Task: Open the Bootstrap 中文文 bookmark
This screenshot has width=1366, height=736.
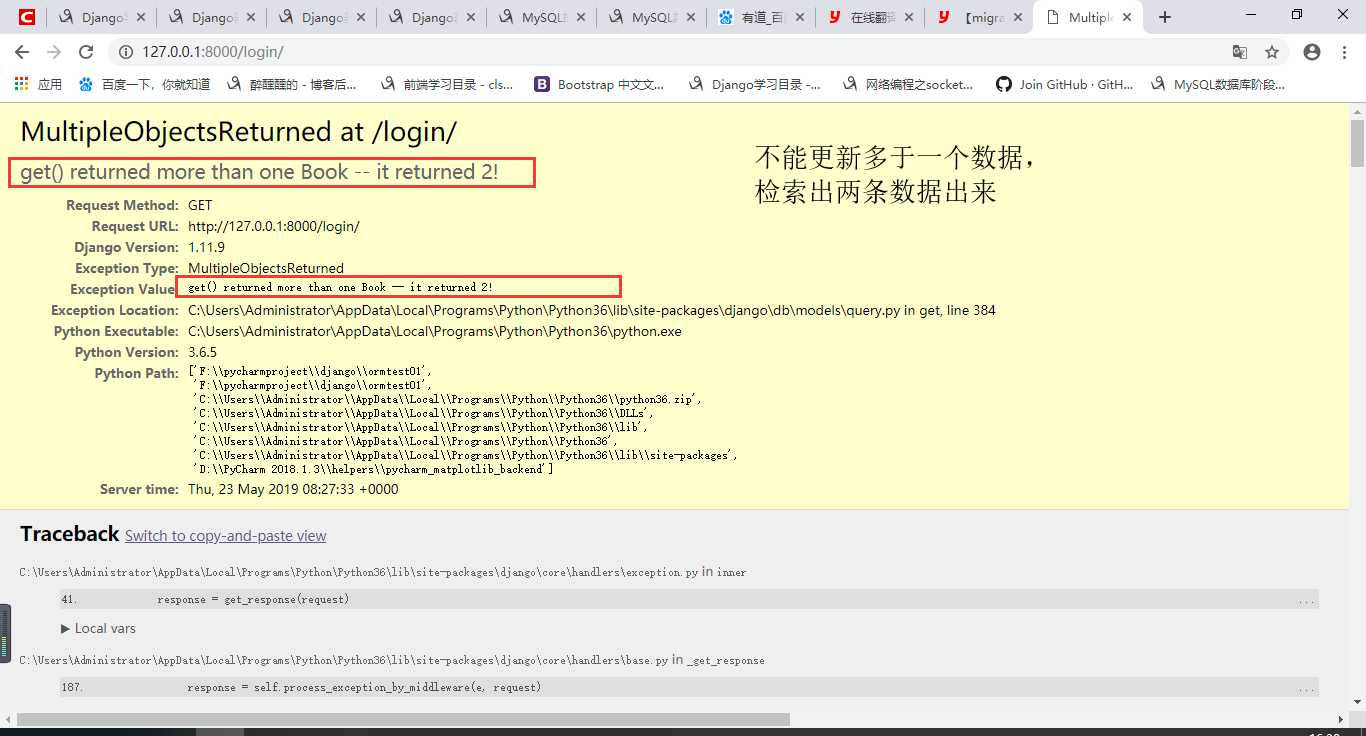Action: [x=600, y=85]
